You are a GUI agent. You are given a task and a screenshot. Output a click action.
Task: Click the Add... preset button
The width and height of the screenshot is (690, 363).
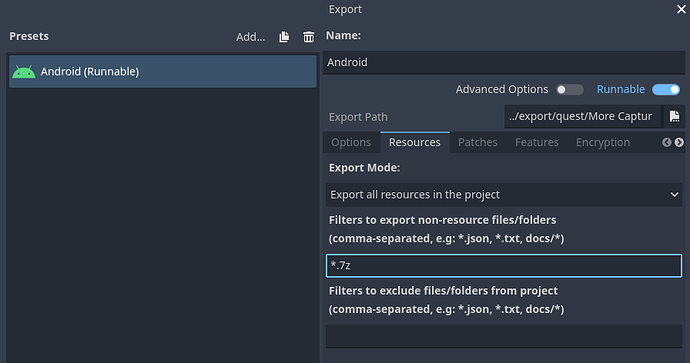tap(250, 37)
